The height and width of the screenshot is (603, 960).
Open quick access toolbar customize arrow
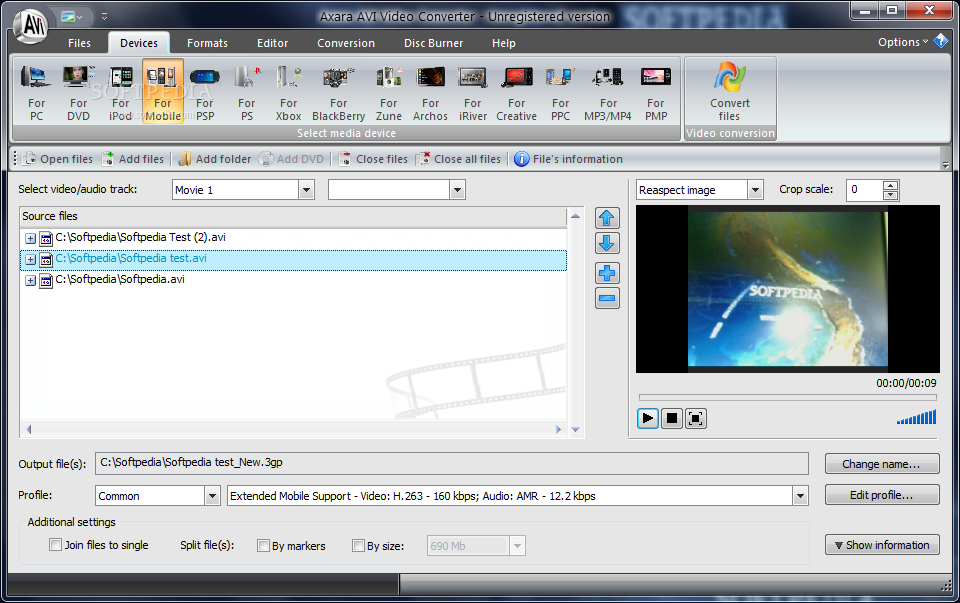tap(104, 17)
